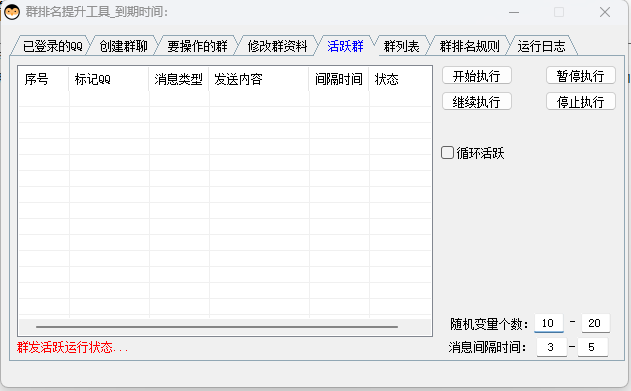Image resolution: width=631 pixels, height=391 pixels.
Task: Click the penguin app icon in title bar
Action: pos(12,12)
